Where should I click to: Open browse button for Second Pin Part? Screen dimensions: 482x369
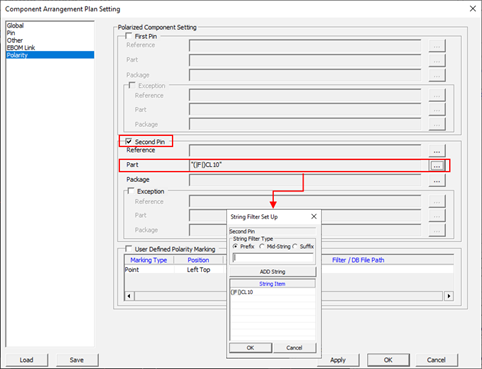click(x=437, y=166)
